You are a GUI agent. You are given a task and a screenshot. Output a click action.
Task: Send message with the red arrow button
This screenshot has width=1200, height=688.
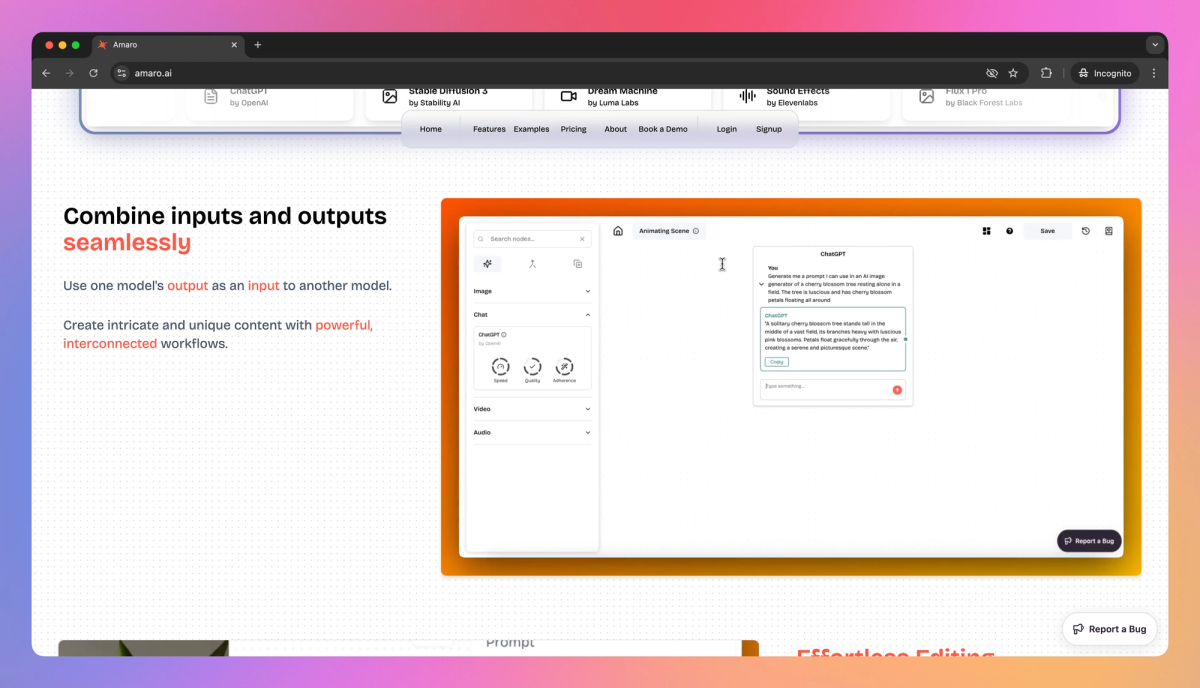point(897,390)
